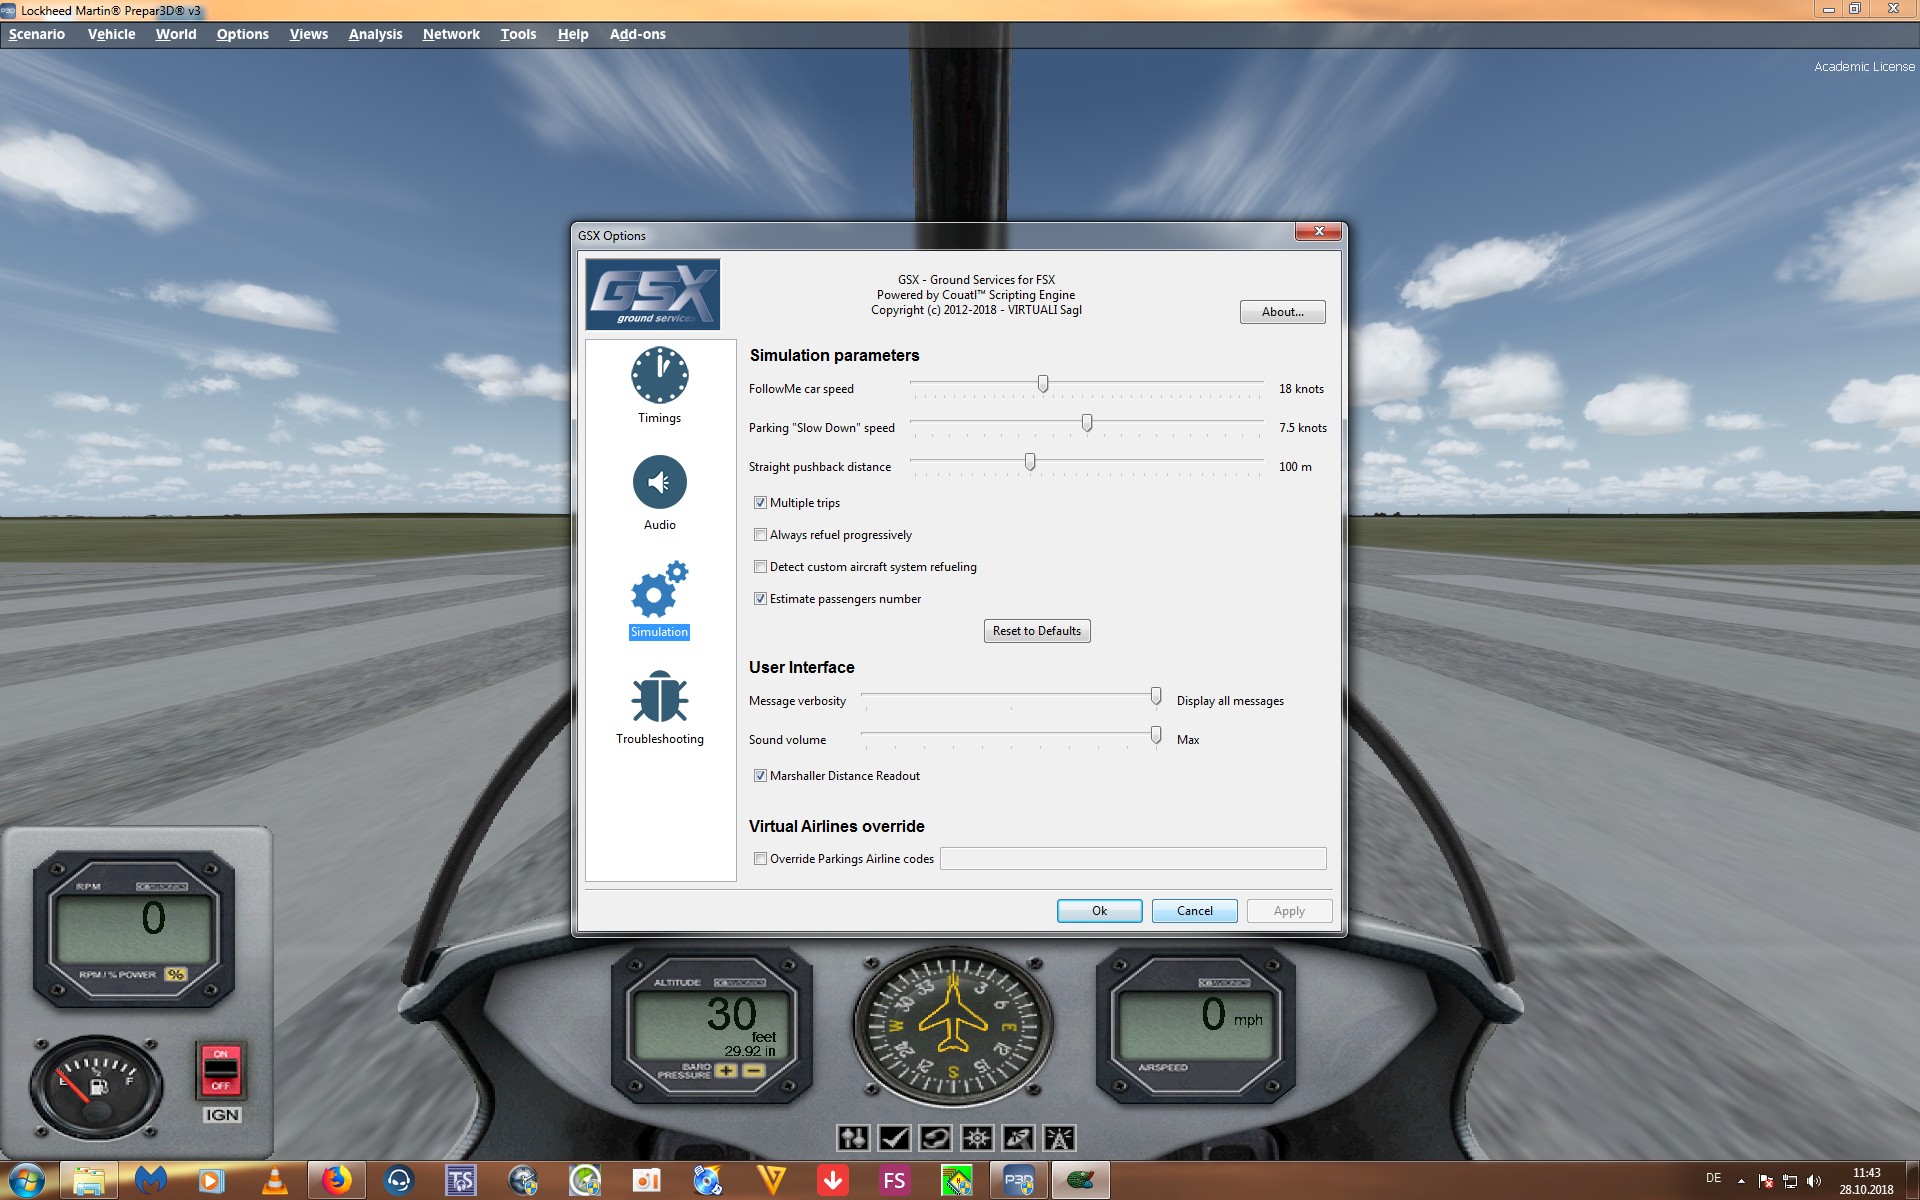Click the About... button
The height and width of the screenshot is (1200, 1920).
pos(1282,312)
